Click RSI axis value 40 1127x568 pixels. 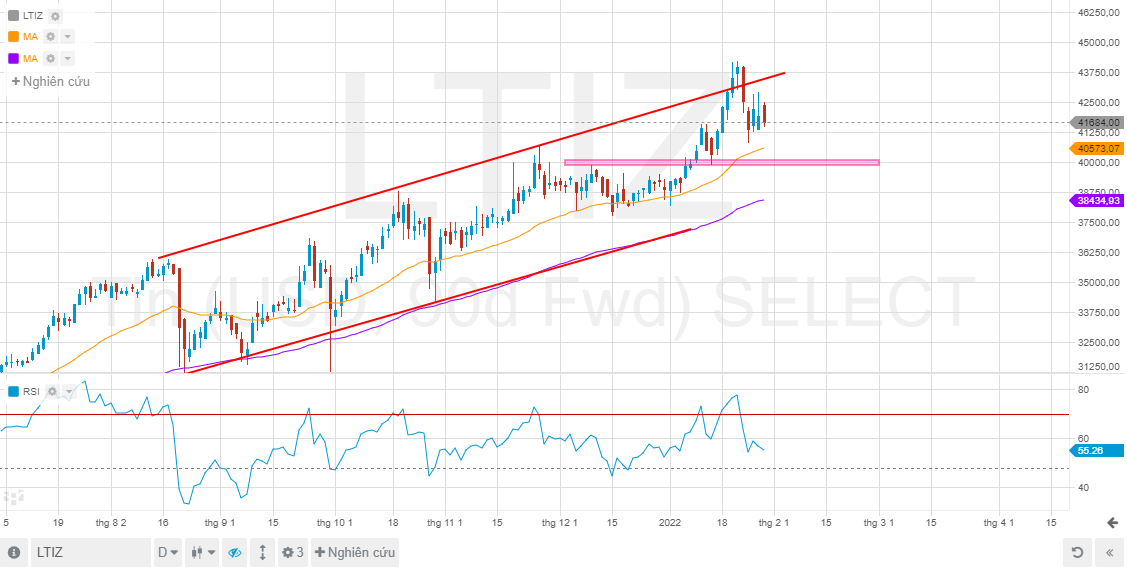coord(1083,487)
